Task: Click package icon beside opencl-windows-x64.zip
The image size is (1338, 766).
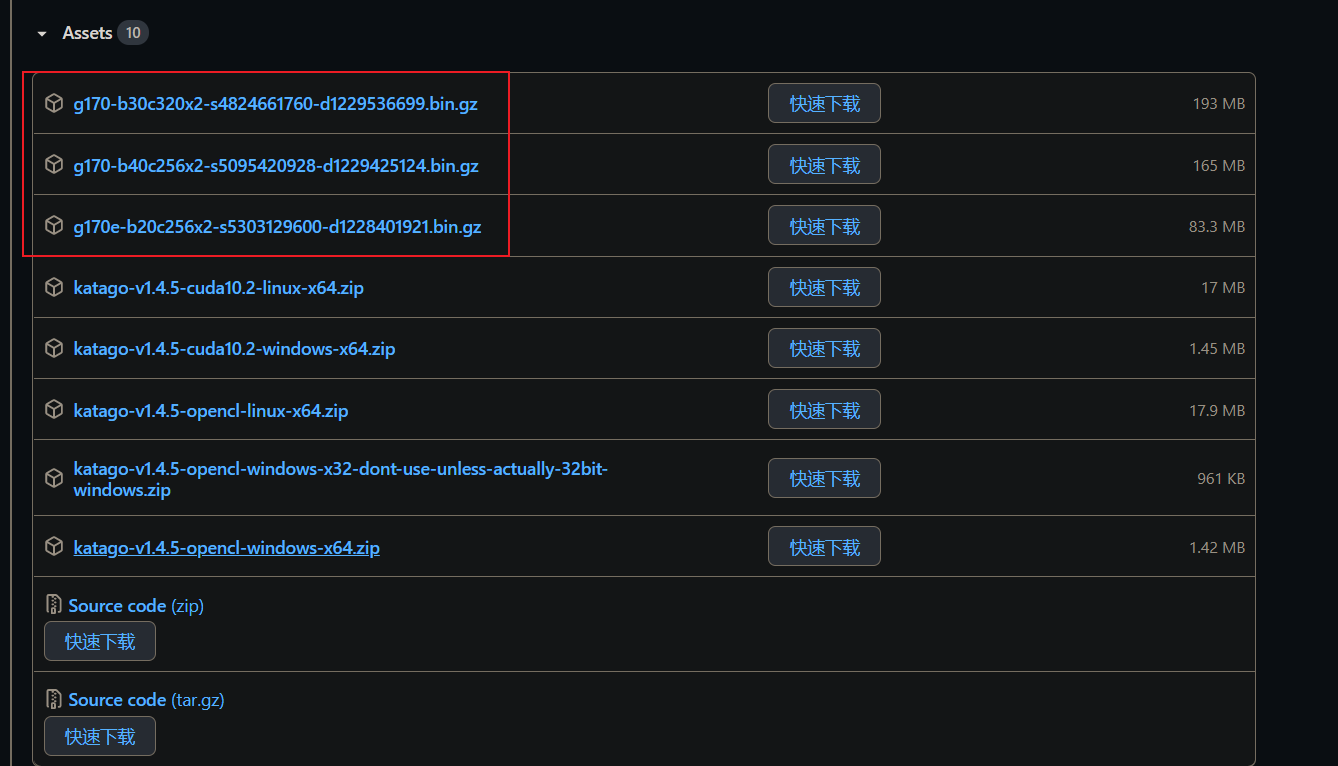Action: (x=54, y=547)
